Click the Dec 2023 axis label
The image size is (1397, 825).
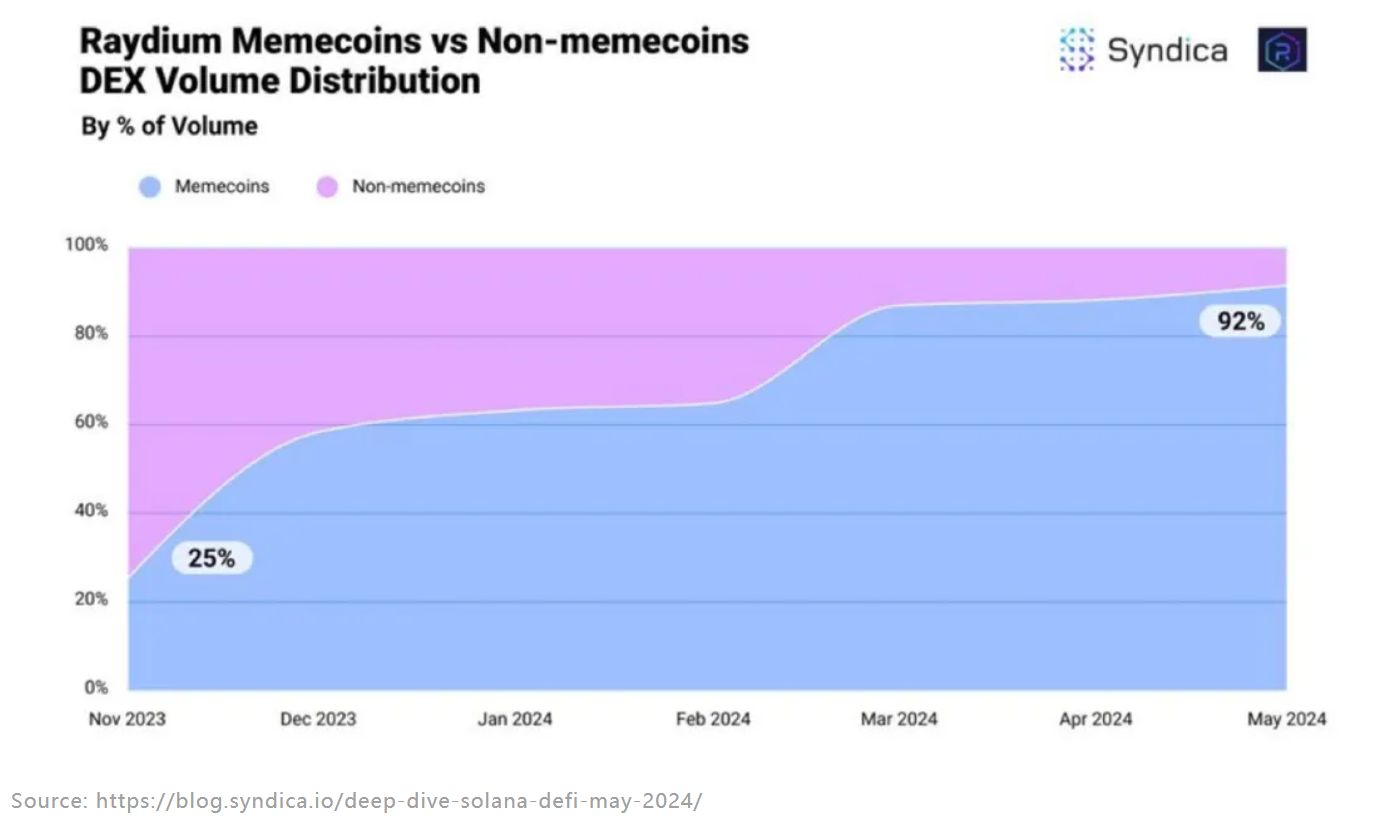point(318,719)
